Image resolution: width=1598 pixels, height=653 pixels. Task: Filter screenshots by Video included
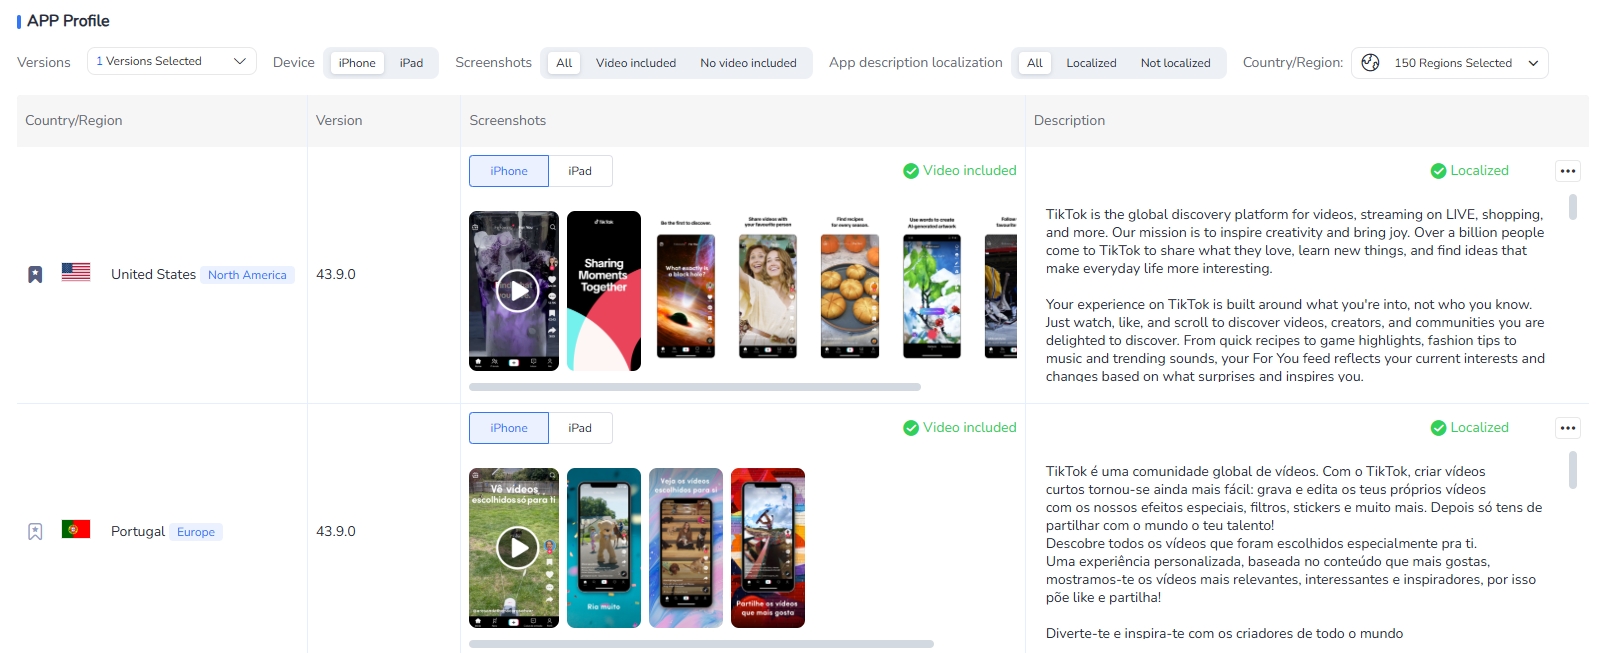click(x=636, y=63)
